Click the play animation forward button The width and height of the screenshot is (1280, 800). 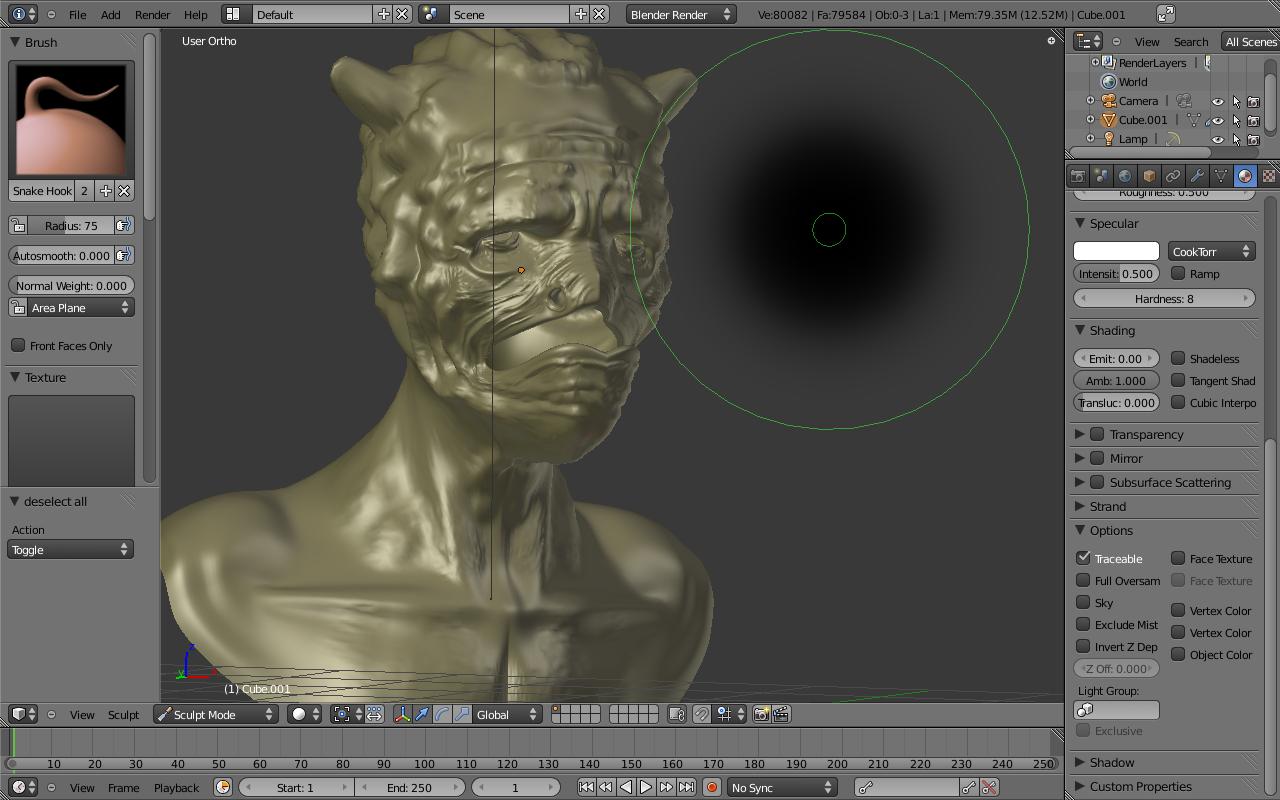point(646,787)
